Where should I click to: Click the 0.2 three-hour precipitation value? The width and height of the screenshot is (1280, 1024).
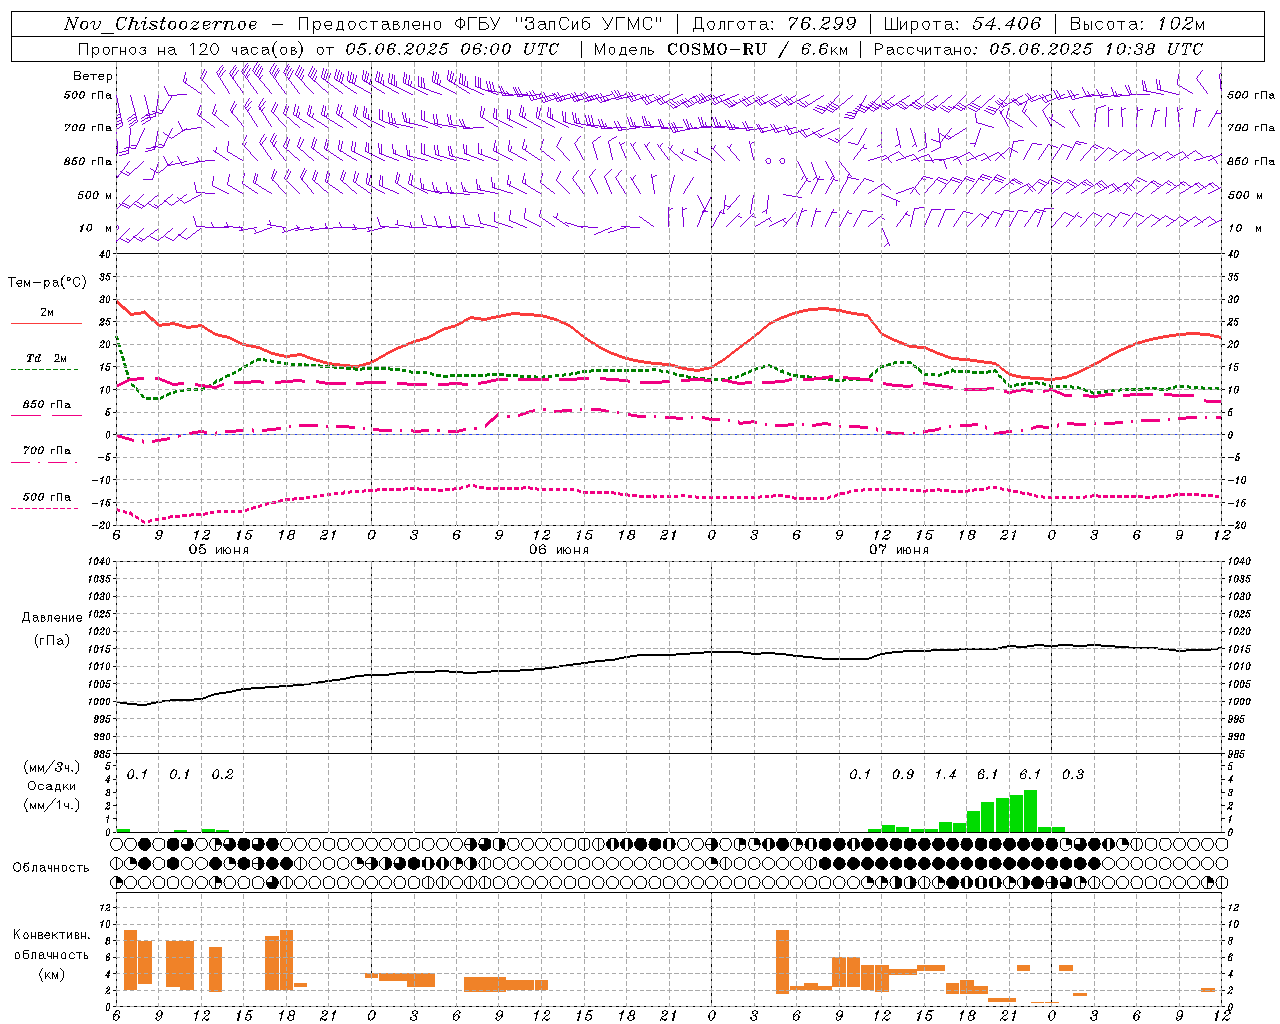click(222, 775)
